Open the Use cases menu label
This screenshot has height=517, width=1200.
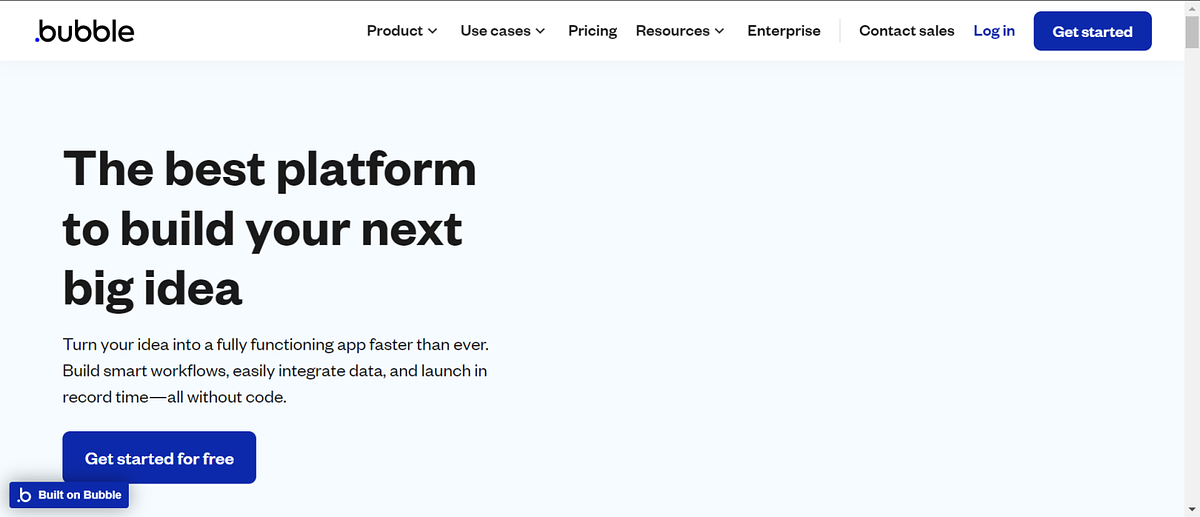pos(495,31)
